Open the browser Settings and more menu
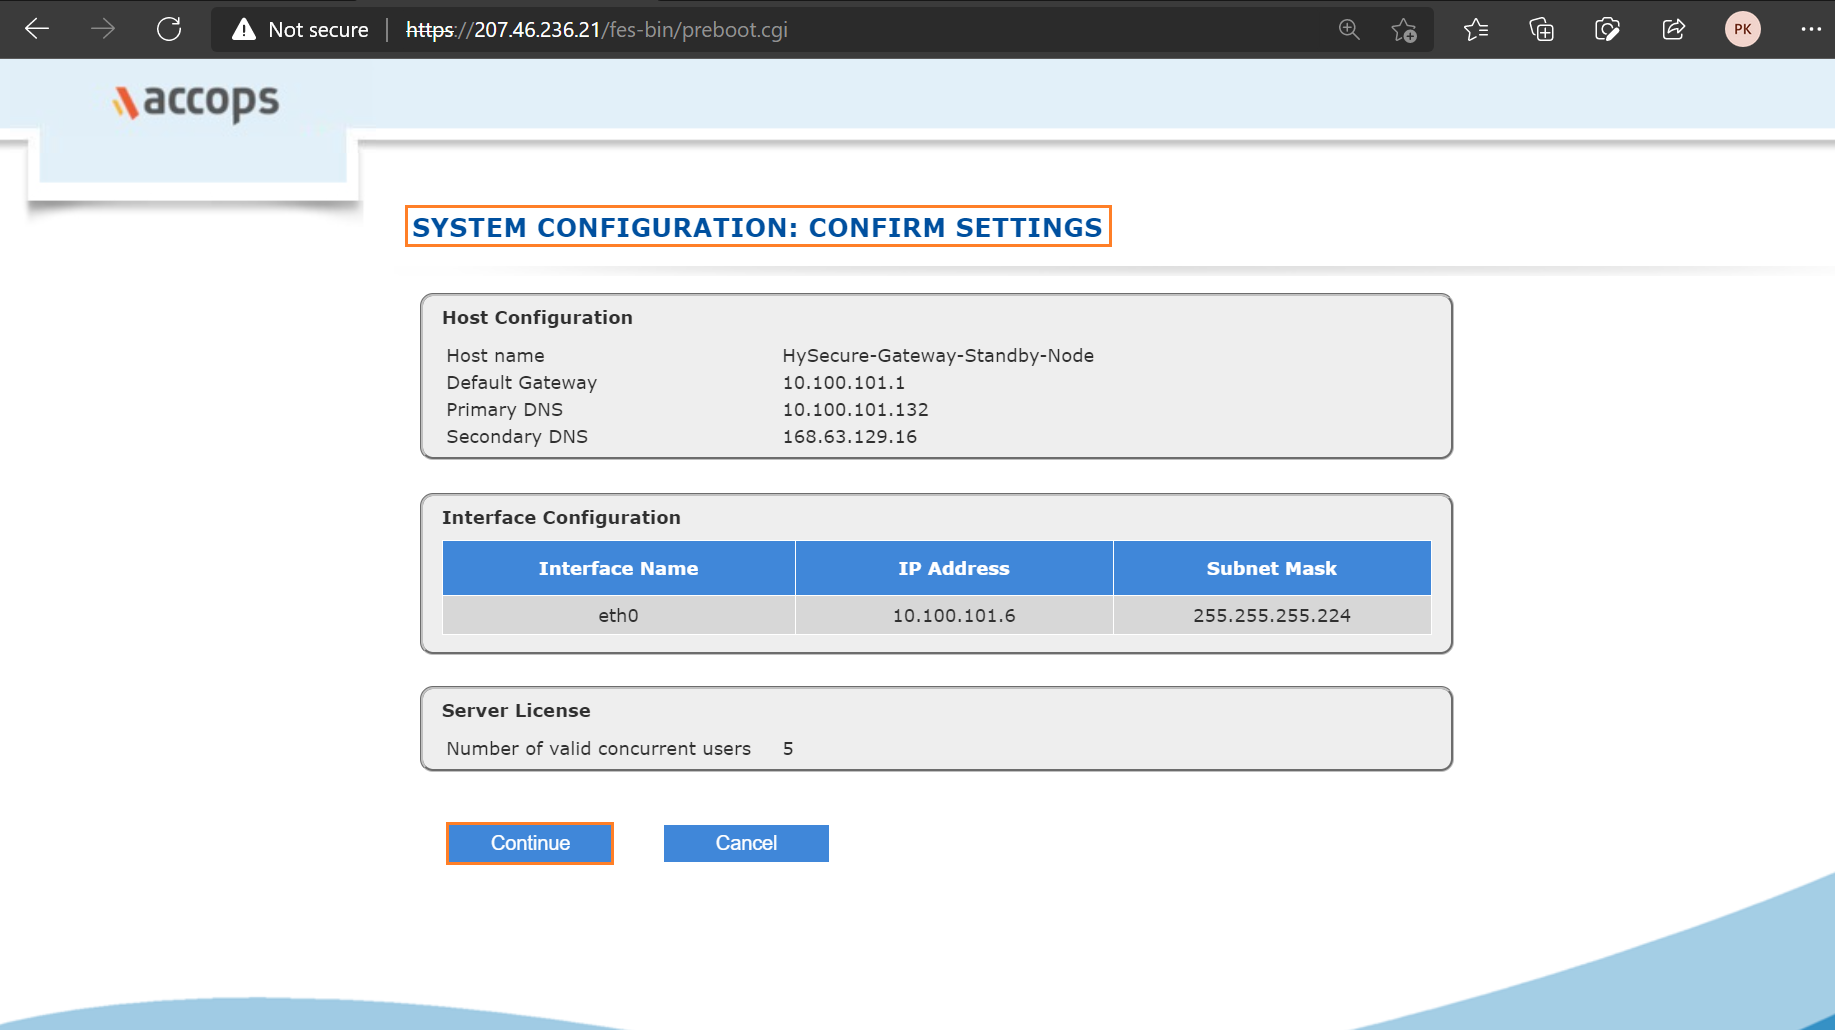1835x1030 pixels. [1811, 29]
